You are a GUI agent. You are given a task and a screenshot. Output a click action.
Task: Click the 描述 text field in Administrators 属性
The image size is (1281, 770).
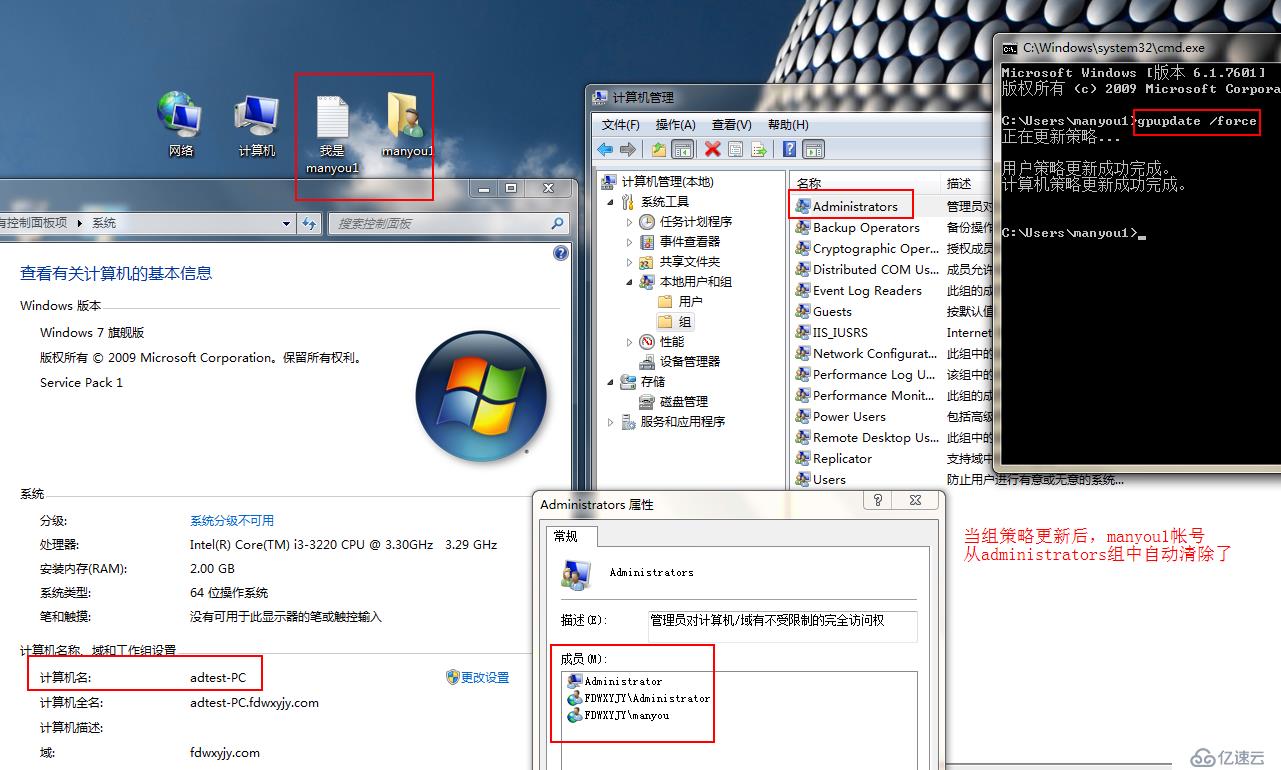[x=781, y=626]
